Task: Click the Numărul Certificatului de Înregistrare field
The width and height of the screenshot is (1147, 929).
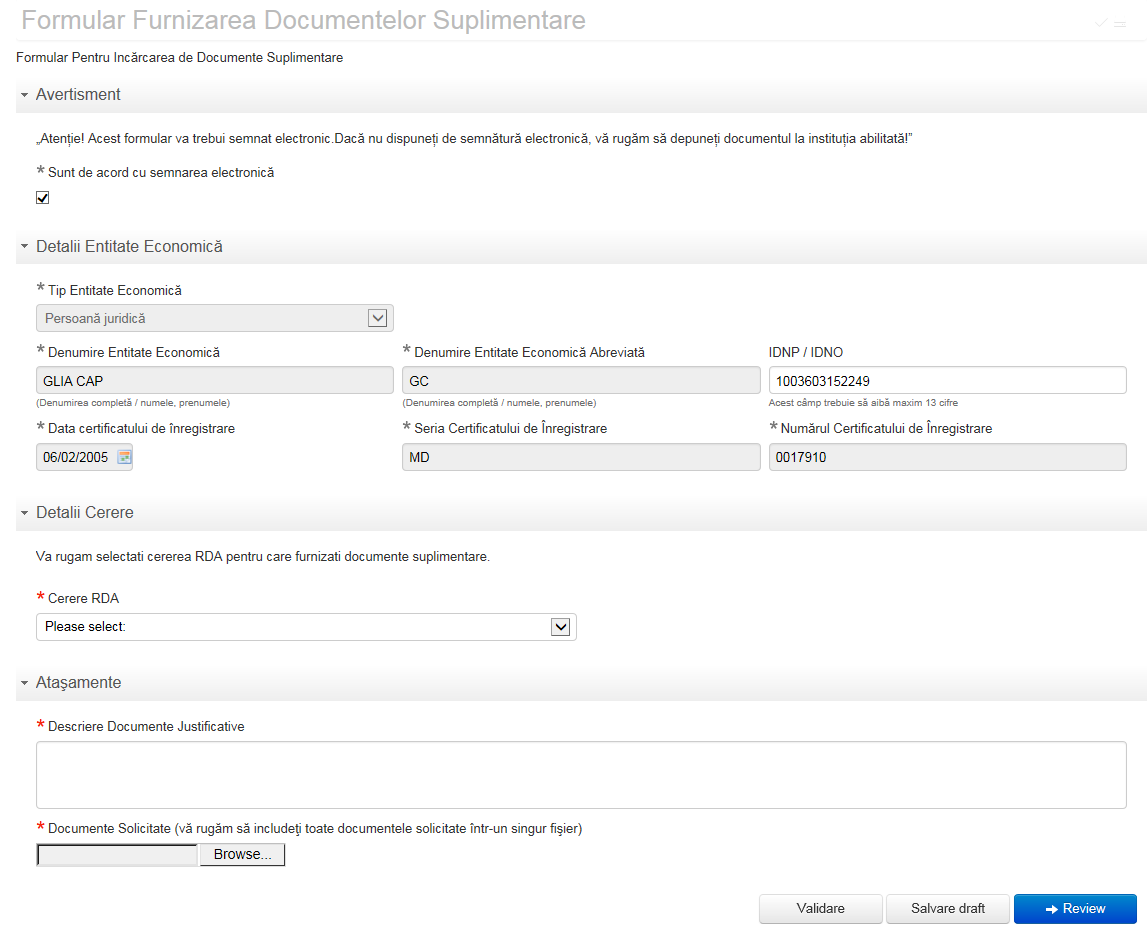Action: click(947, 457)
